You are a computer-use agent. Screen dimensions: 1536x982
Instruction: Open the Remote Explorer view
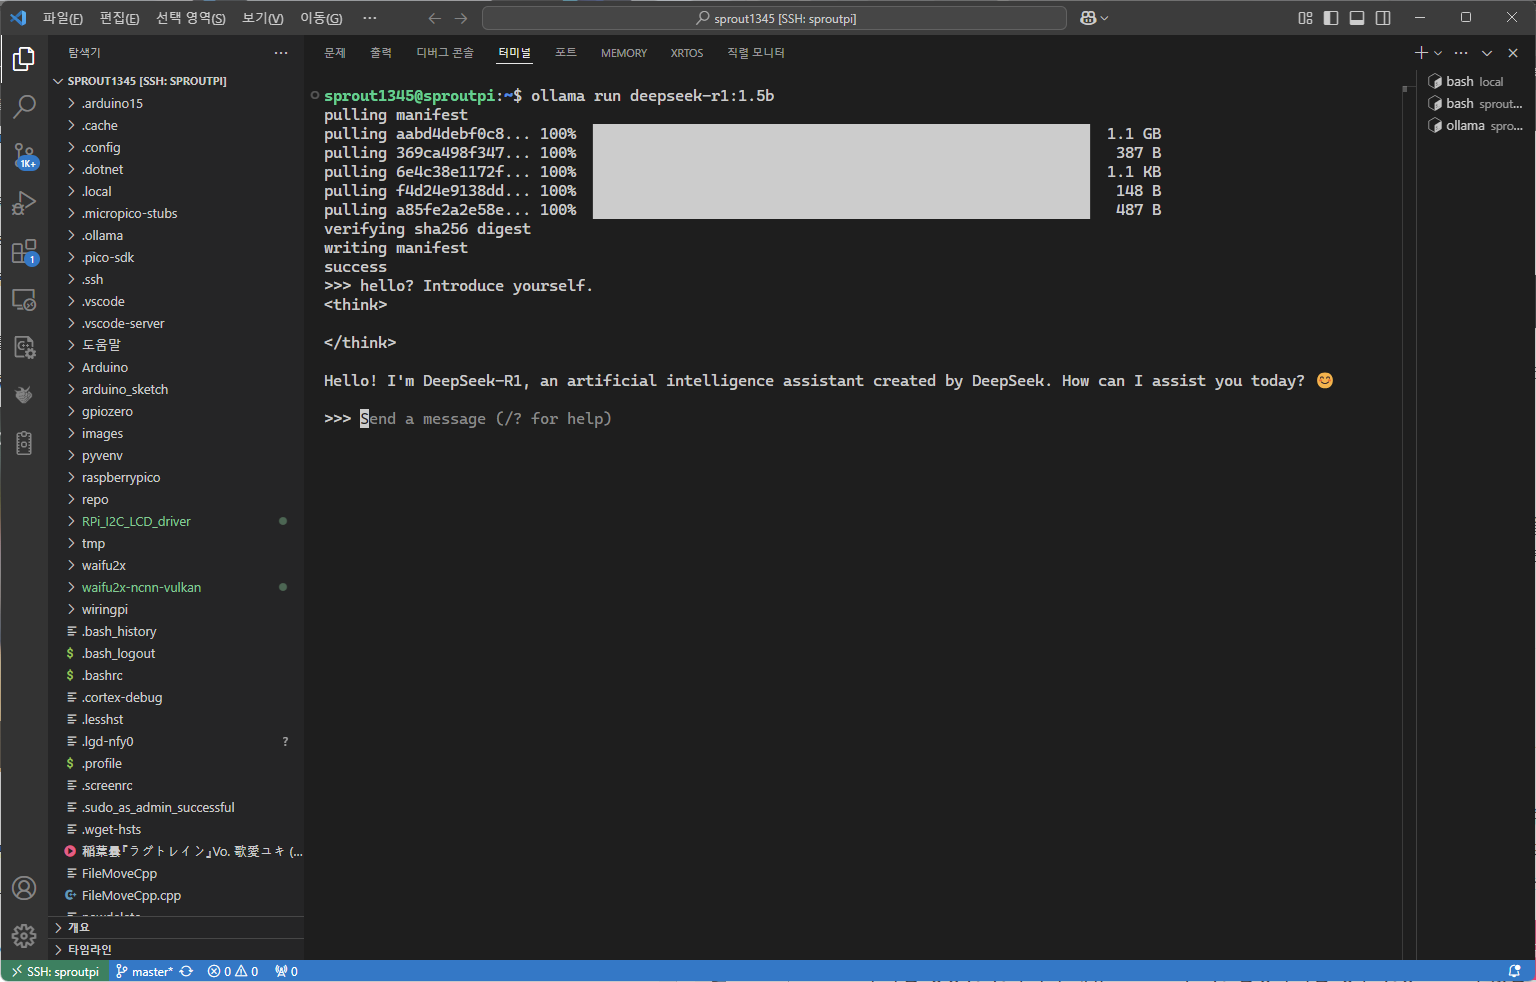(x=24, y=299)
